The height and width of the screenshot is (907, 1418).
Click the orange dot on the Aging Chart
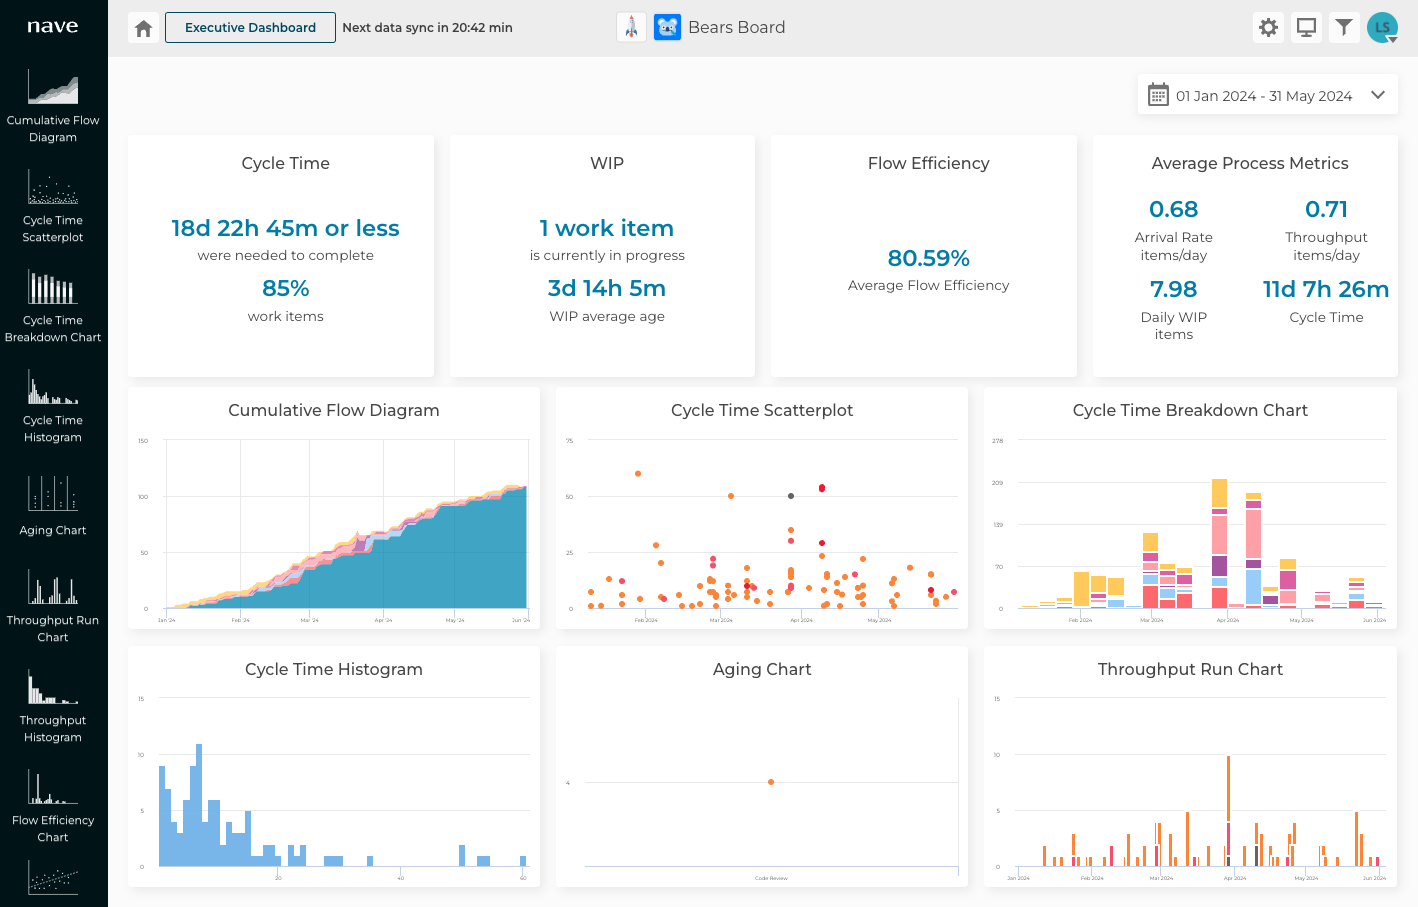click(770, 782)
